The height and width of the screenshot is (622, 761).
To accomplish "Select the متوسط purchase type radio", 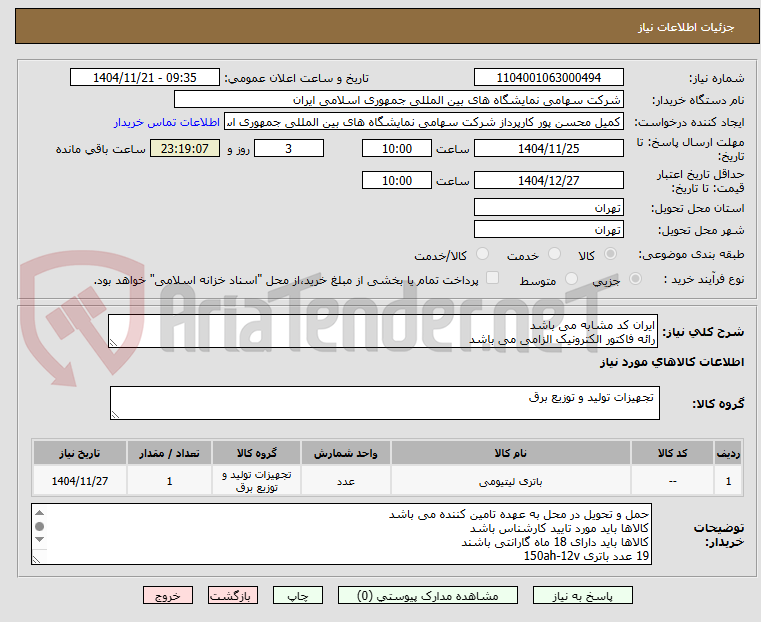I will (572, 278).
